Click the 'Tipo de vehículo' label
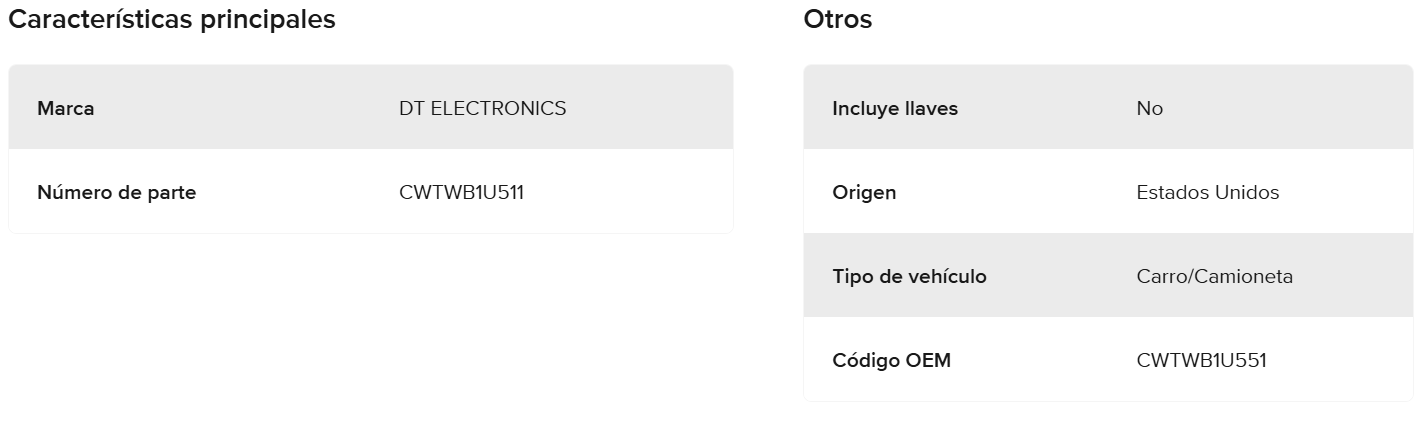Screen dimensions: 1426x433 click(x=909, y=276)
